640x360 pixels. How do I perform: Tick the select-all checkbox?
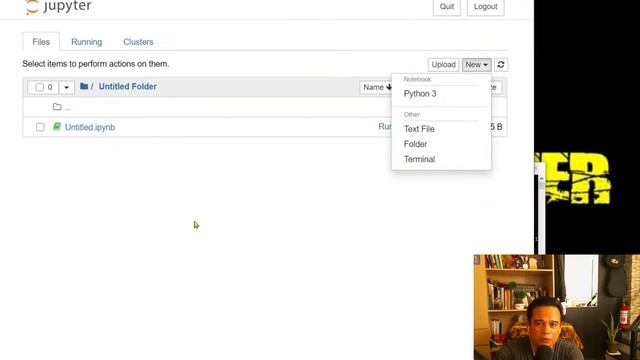pos(40,87)
